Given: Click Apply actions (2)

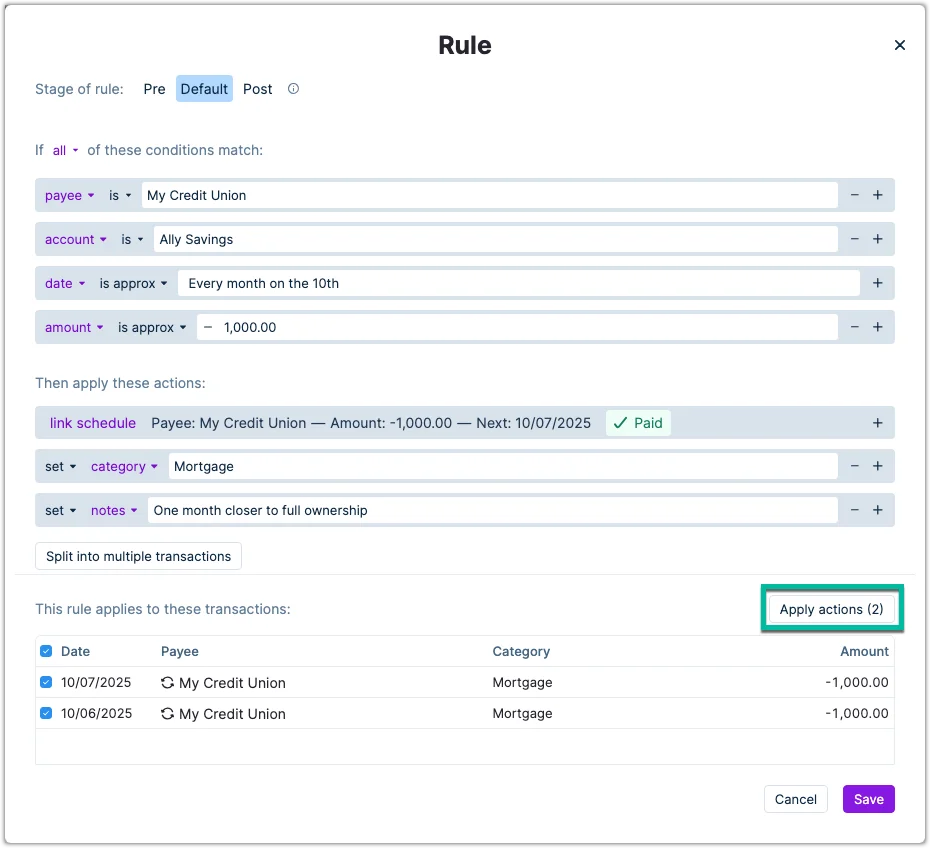Looking at the screenshot, I should [x=831, y=609].
